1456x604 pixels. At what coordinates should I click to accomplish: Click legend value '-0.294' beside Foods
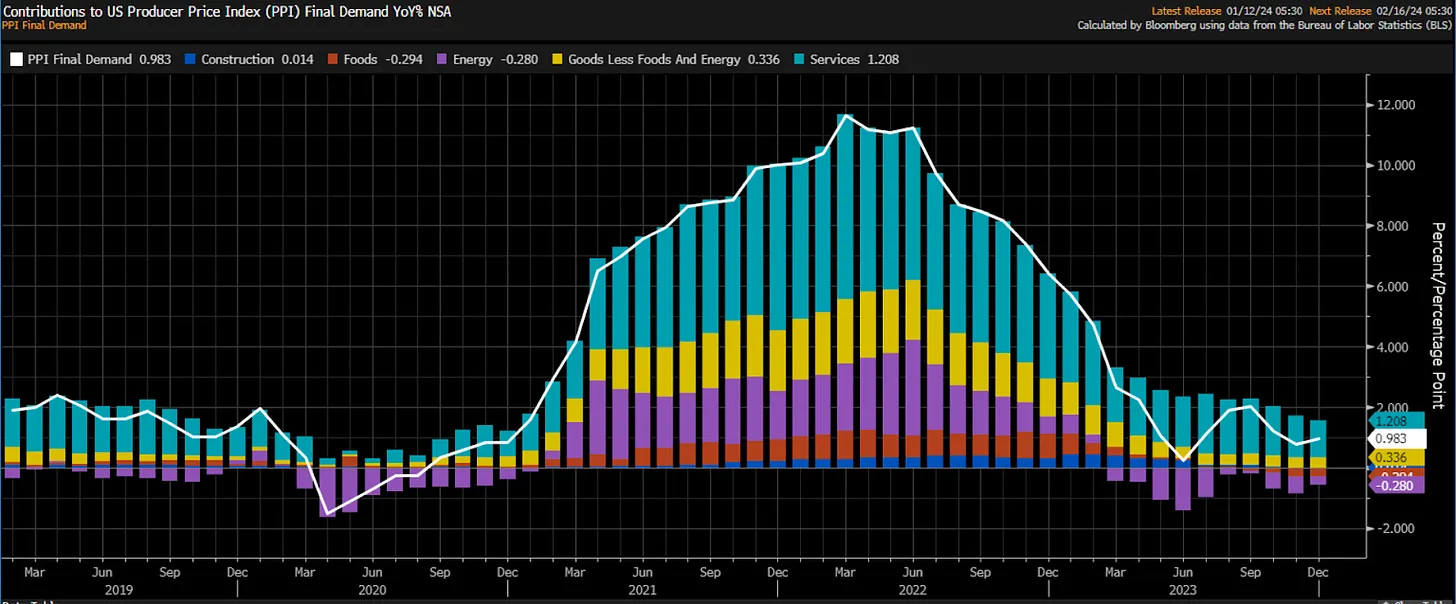402,60
